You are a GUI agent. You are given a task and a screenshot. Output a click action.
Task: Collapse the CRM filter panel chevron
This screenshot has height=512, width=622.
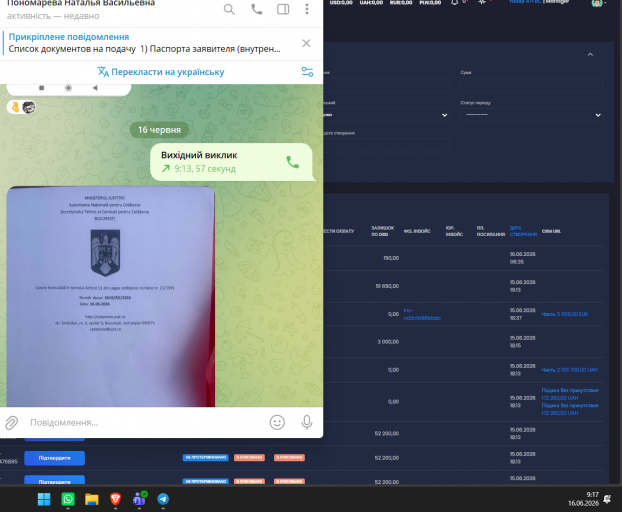(x=590, y=54)
